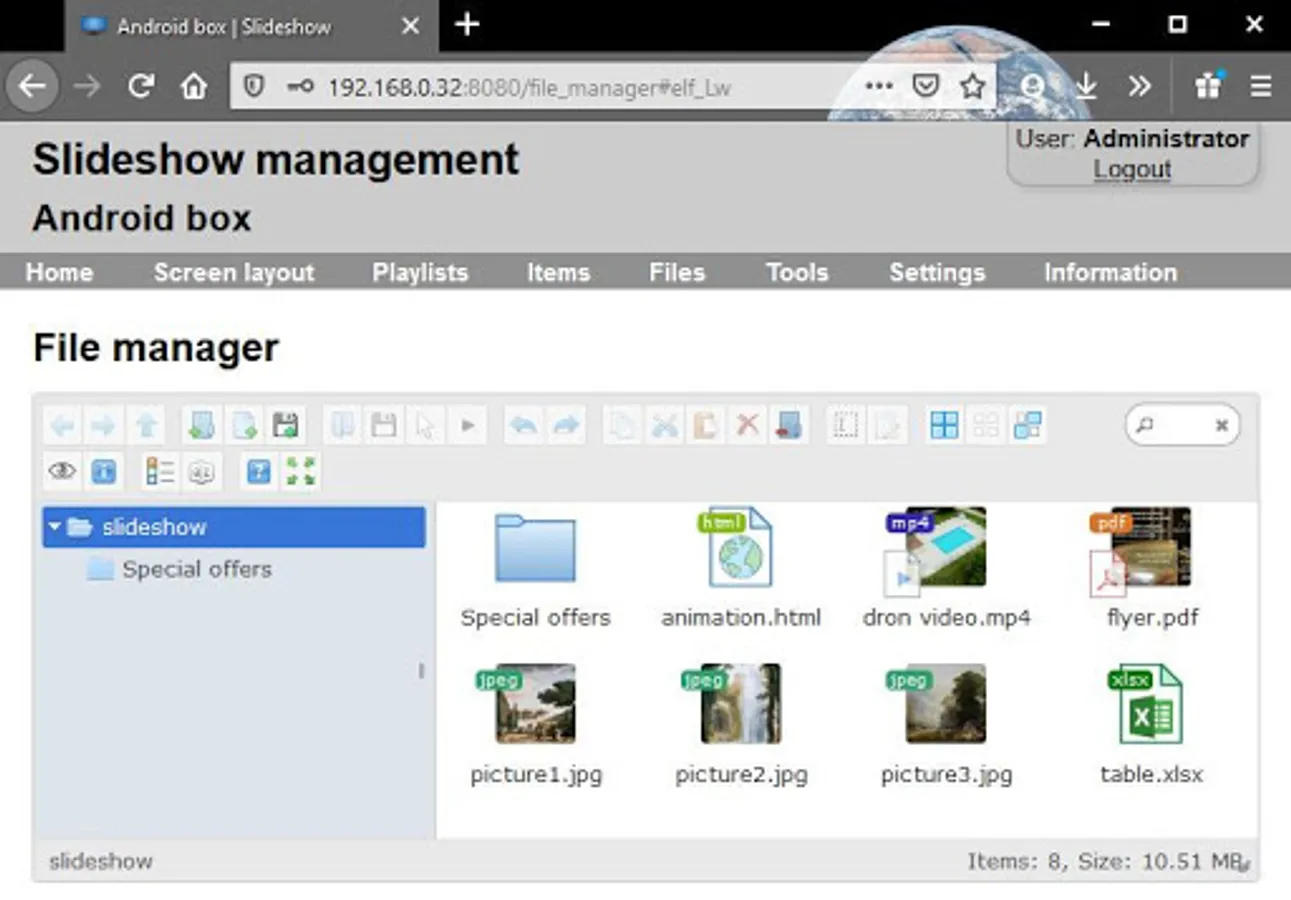Click the browser Home button
Image resolution: width=1291 pixels, height=900 pixels.
[193, 87]
